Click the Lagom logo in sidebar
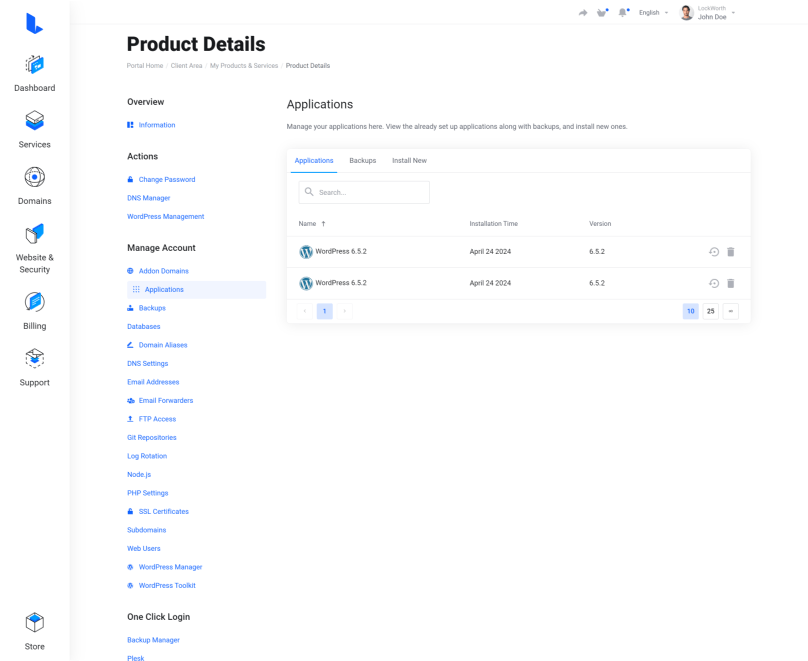Image resolution: width=808 pixels, height=661 pixels. [x=34, y=23]
